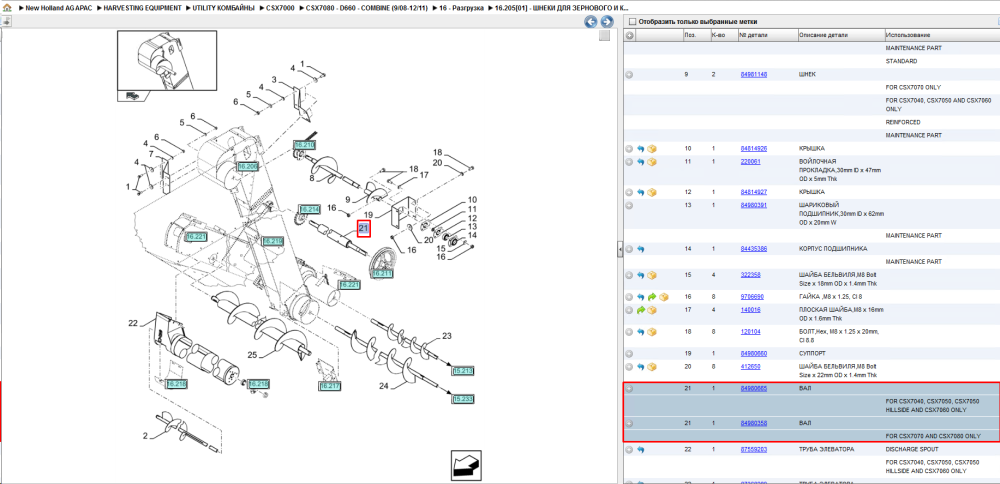
Task: Add shaft 84980358 via circle icon
Action: (629, 423)
